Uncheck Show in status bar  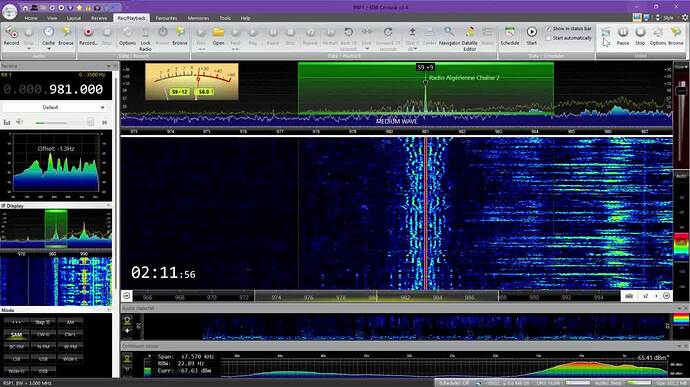coord(548,29)
